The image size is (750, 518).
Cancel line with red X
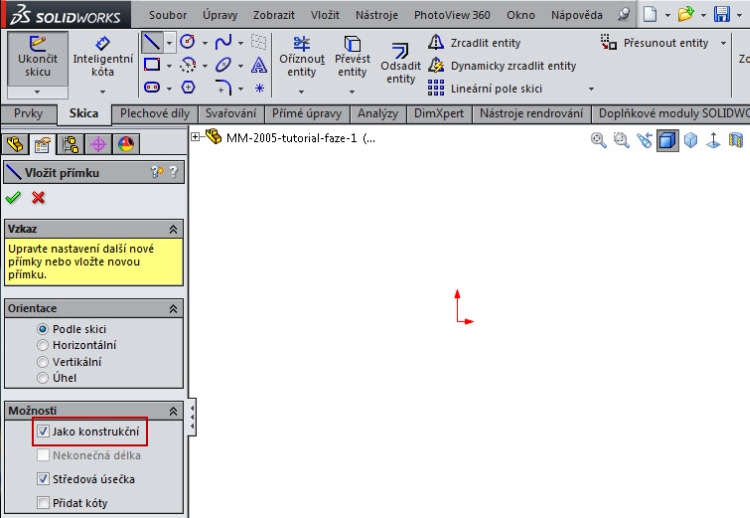coord(38,197)
